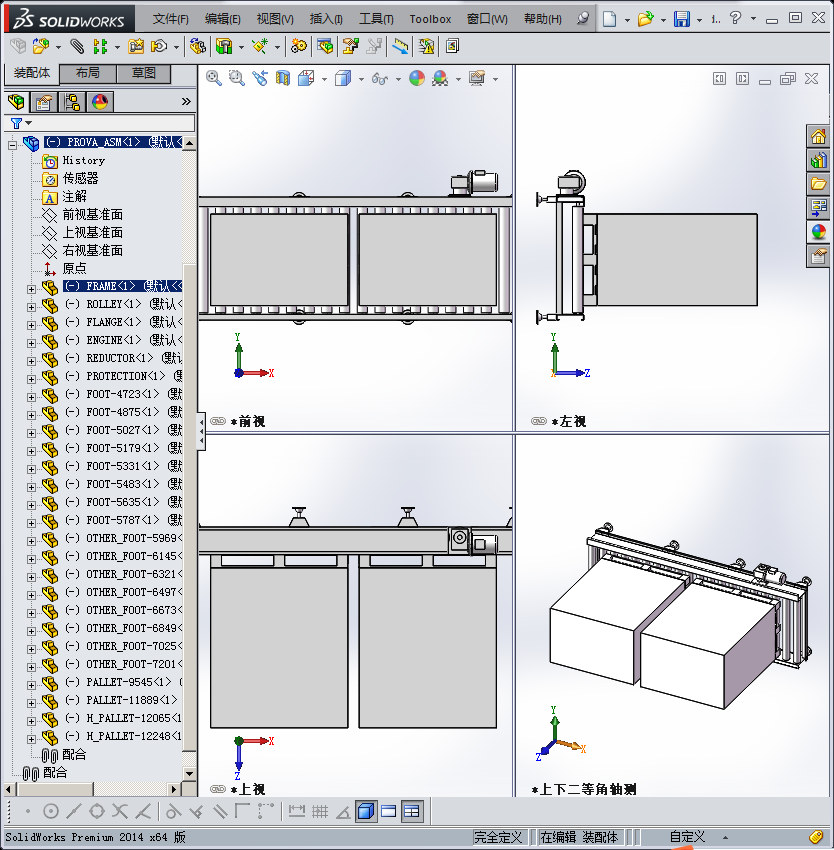Click the feature tree horizontal scrollbar right arrow

[174, 789]
